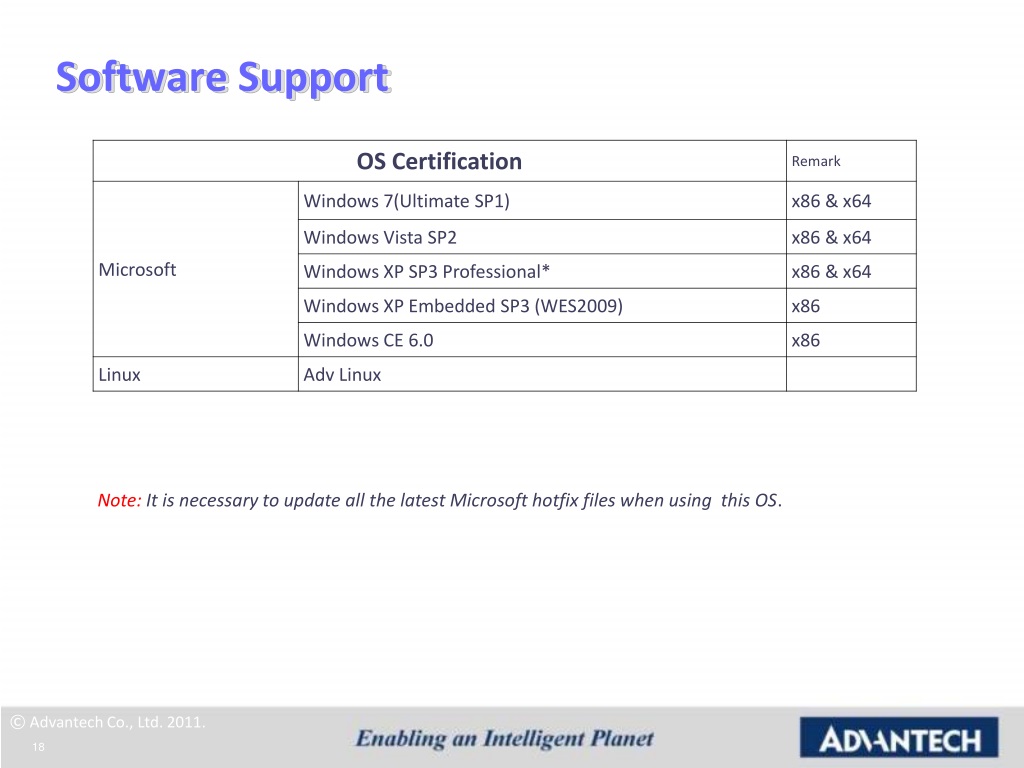Click the Software Support title
The height and width of the screenshot is (768, 1024).
[x=223, y=78]
